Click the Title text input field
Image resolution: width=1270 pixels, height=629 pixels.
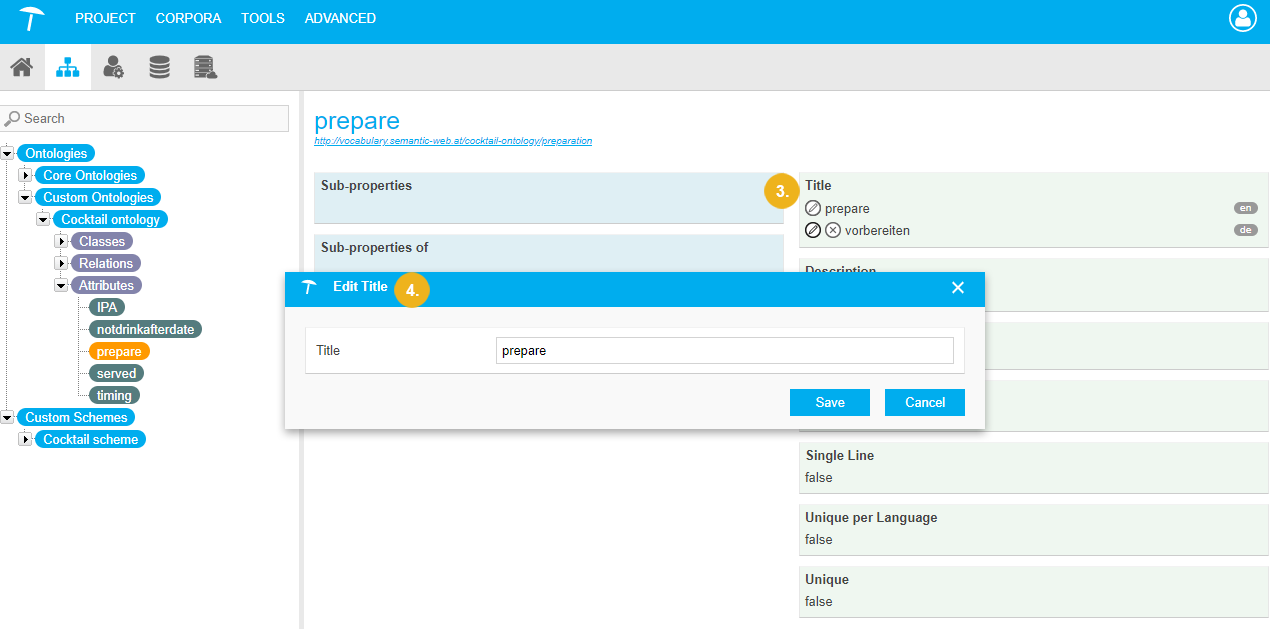tap(724, 350)
